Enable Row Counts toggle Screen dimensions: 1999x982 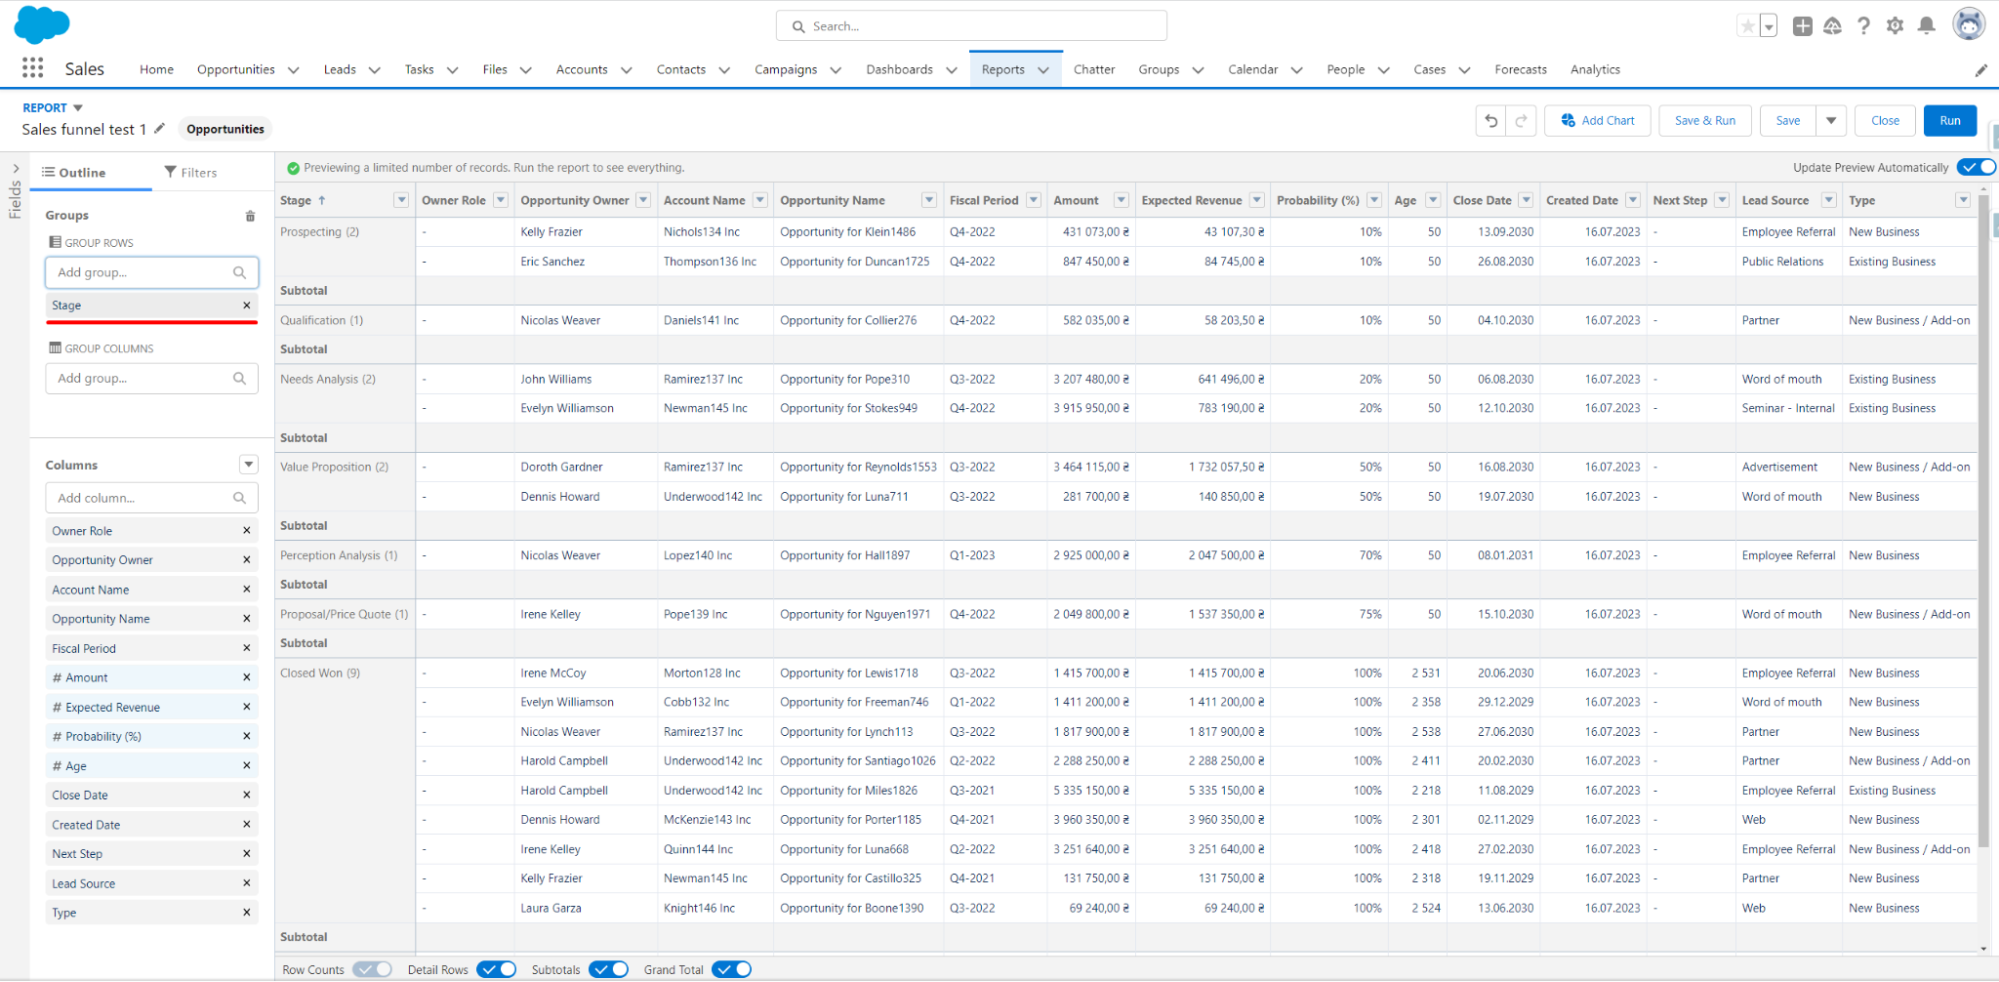coord(372,968)
